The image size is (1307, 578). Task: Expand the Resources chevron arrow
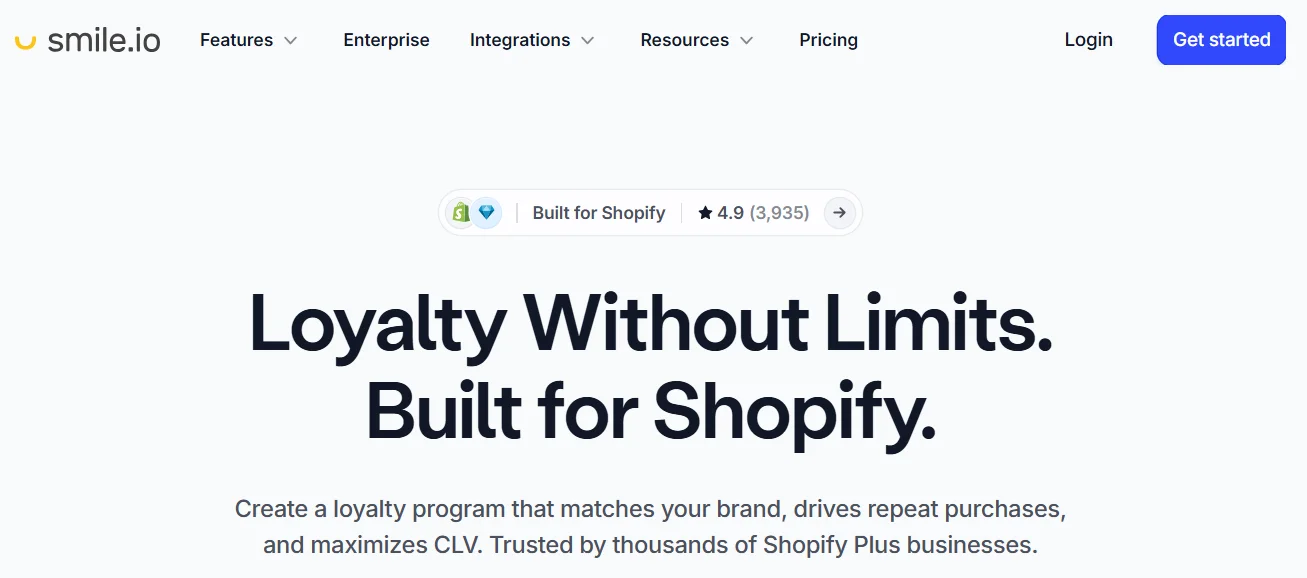(747, 41)
